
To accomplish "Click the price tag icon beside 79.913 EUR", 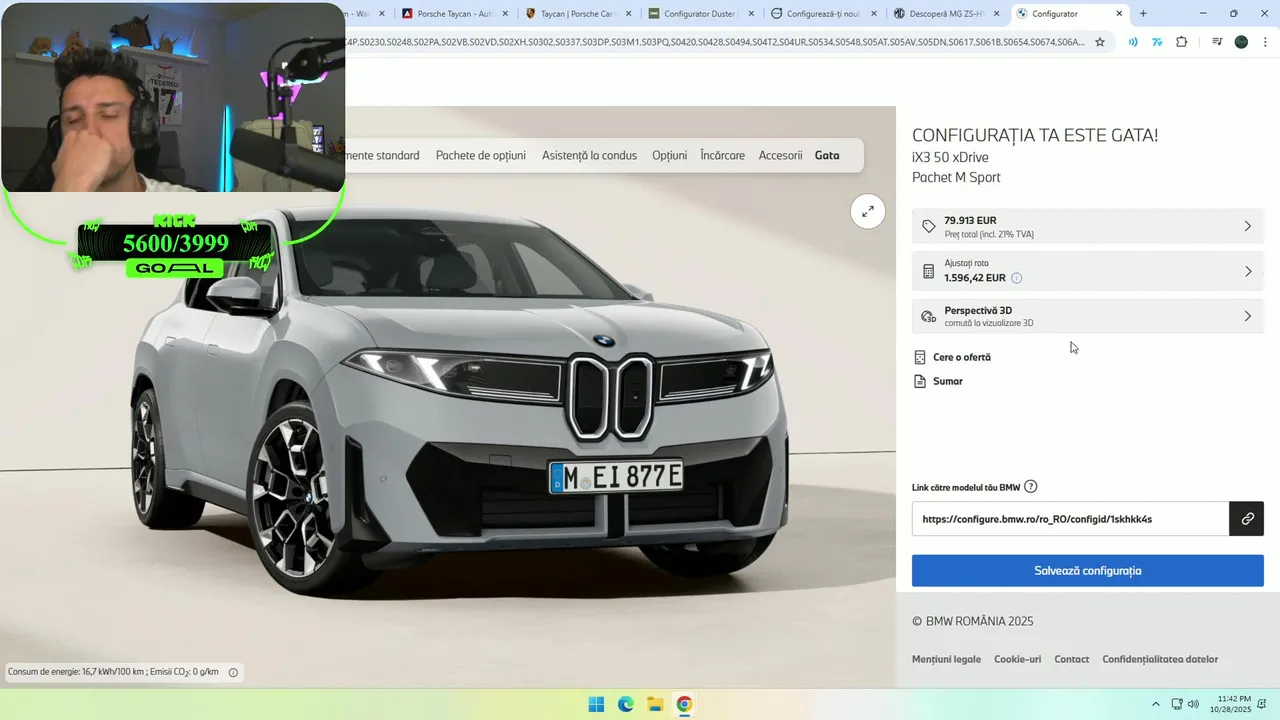I will [928, 227].
